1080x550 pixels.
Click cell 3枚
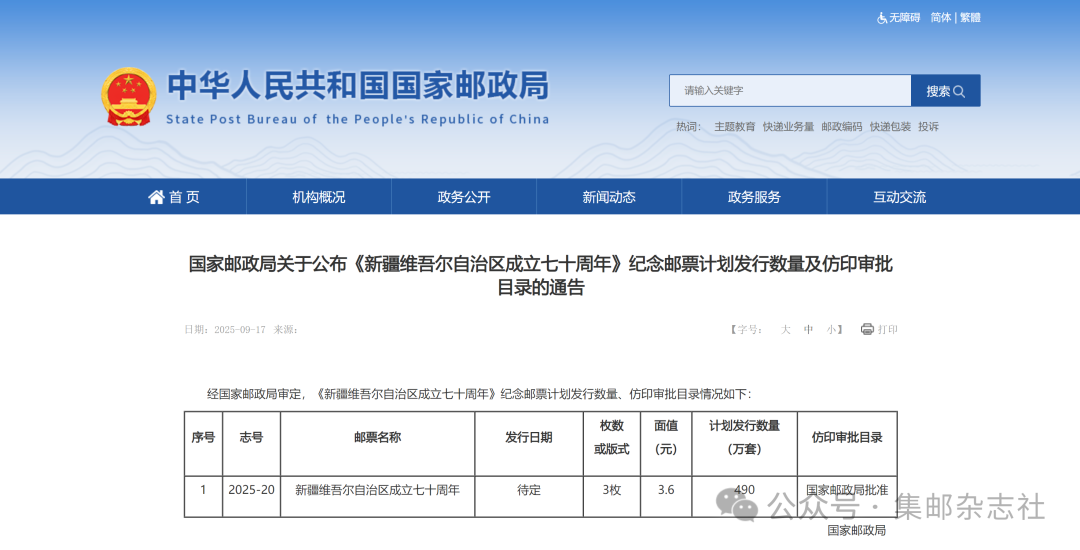[612, 490]
